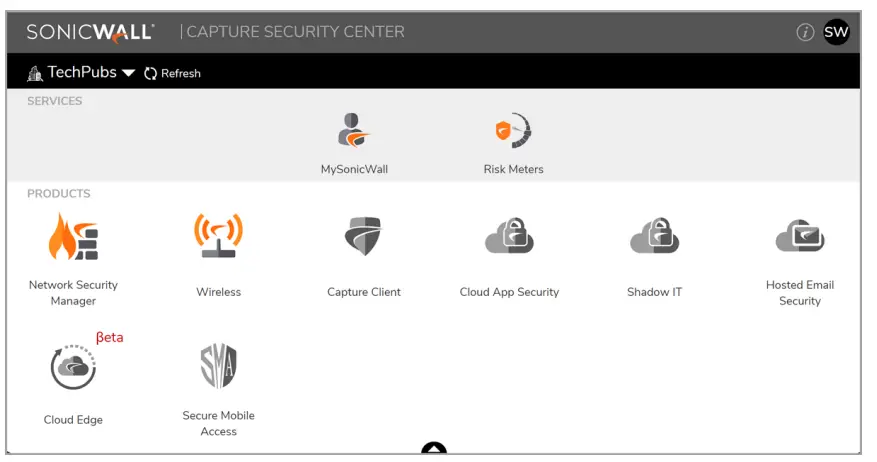877x462 pixels.
Task: Open the Hosted Email Security icon
Action: click(799, 237)
